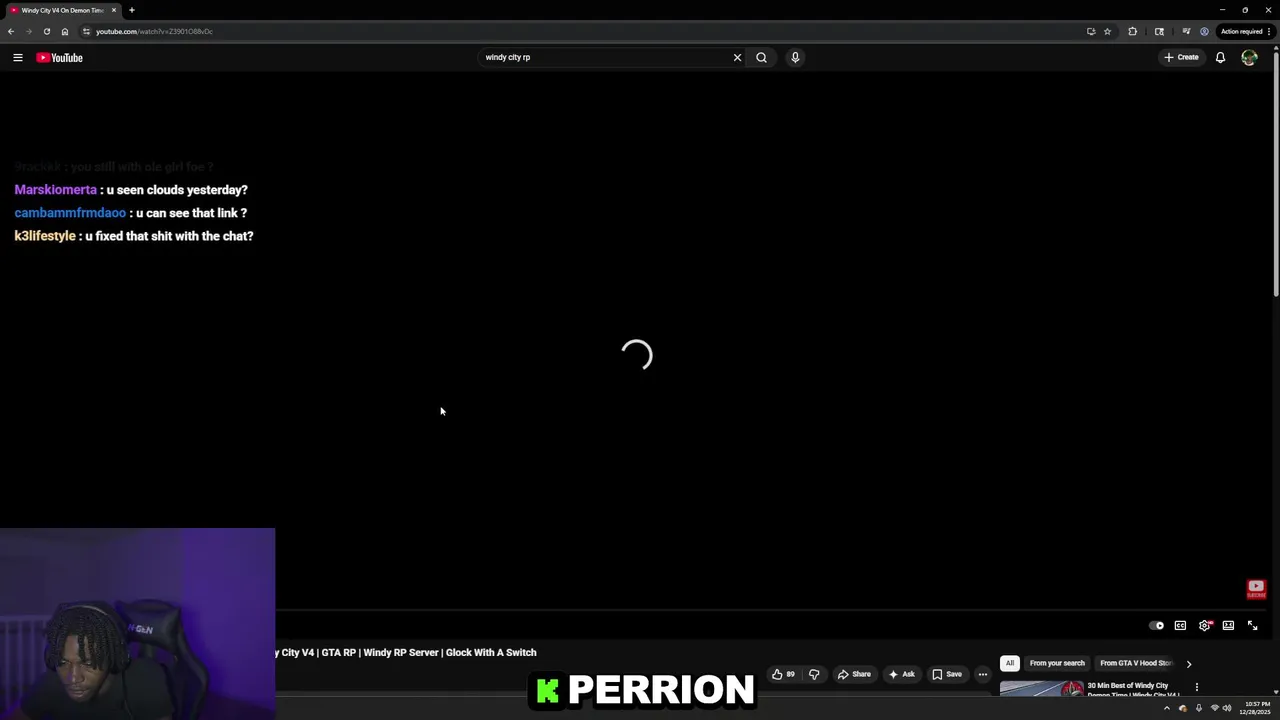
Task: Switch the player to theater mode
Action: click(x=1228, y=625)
